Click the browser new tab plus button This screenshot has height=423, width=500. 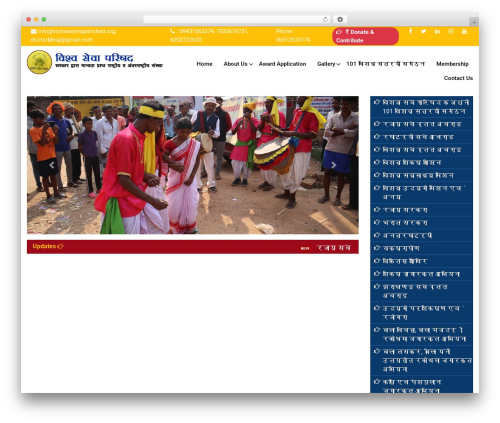(x=474, y=22)
